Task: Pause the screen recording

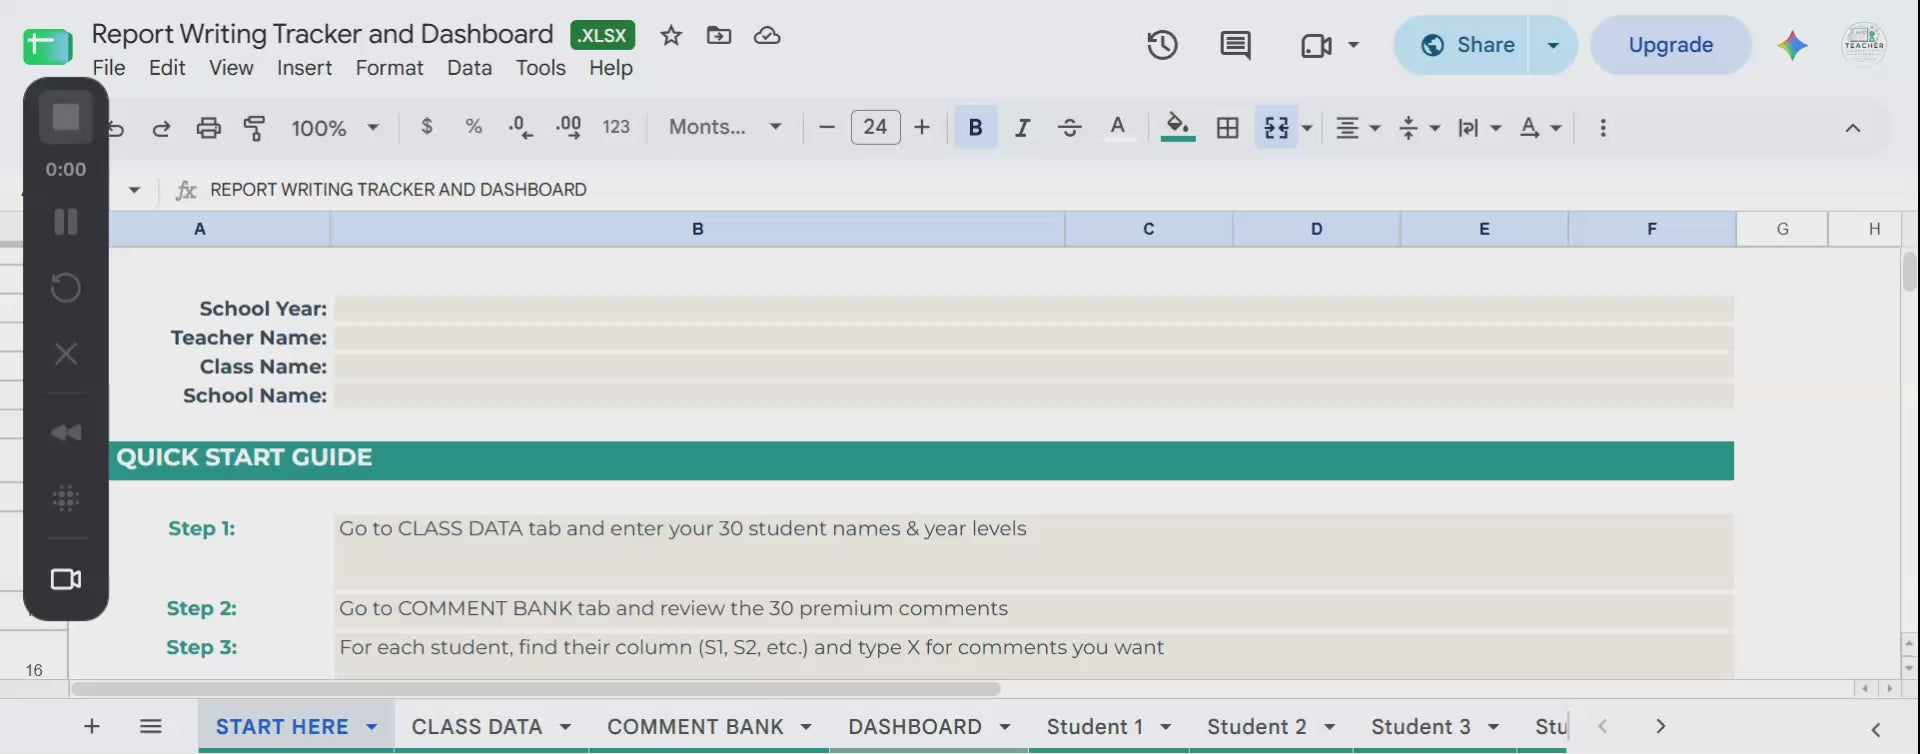Action: click(66, 222)
